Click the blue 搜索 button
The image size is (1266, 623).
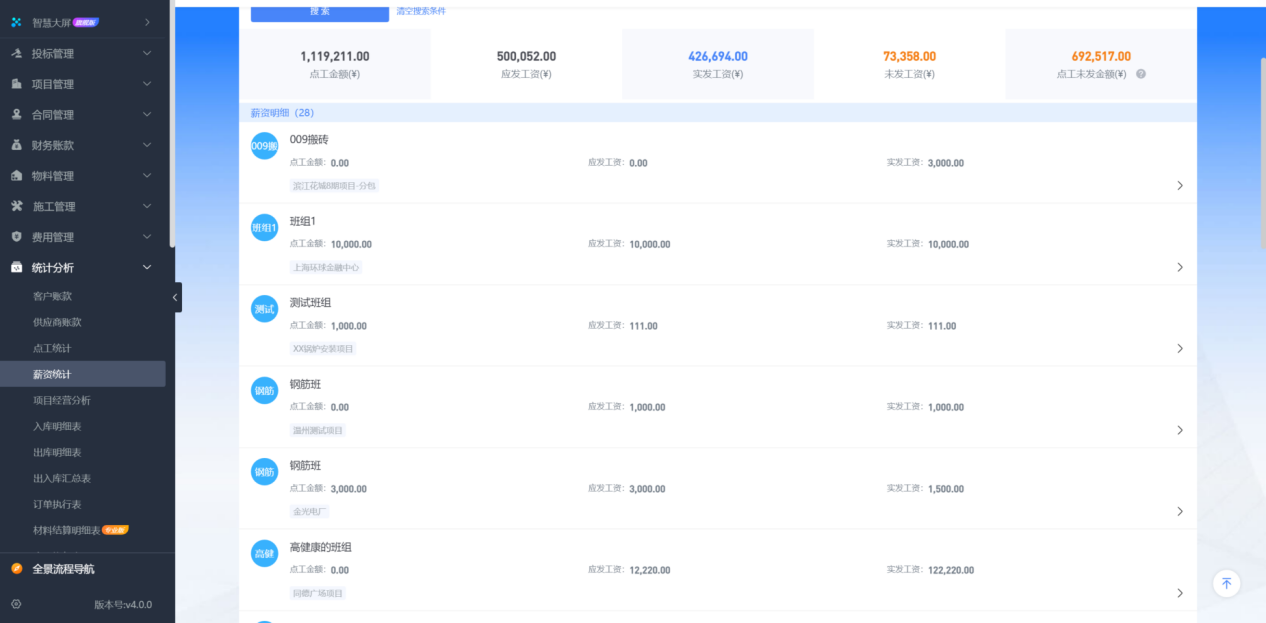[319, 12]
